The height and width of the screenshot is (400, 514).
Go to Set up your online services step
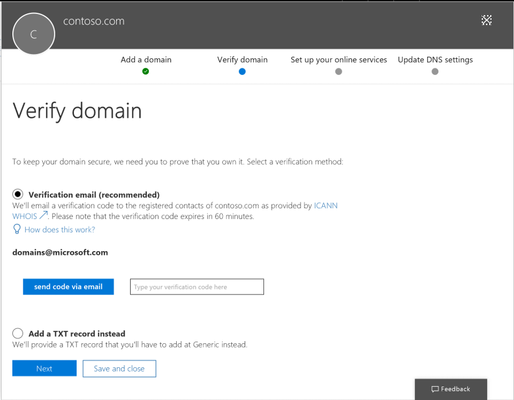(x=339, y=60)
